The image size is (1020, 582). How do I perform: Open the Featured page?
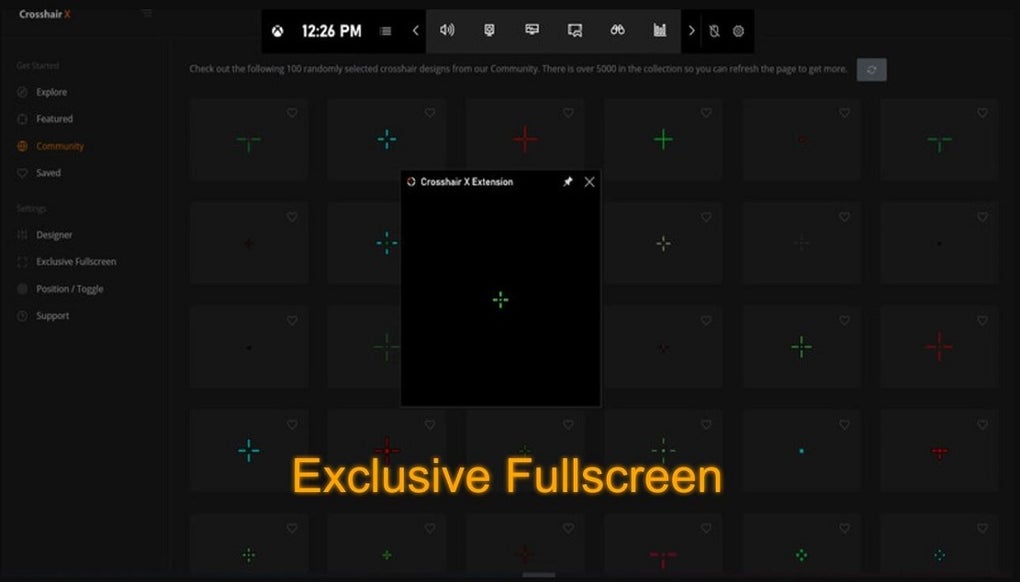(x=55, y=119)
